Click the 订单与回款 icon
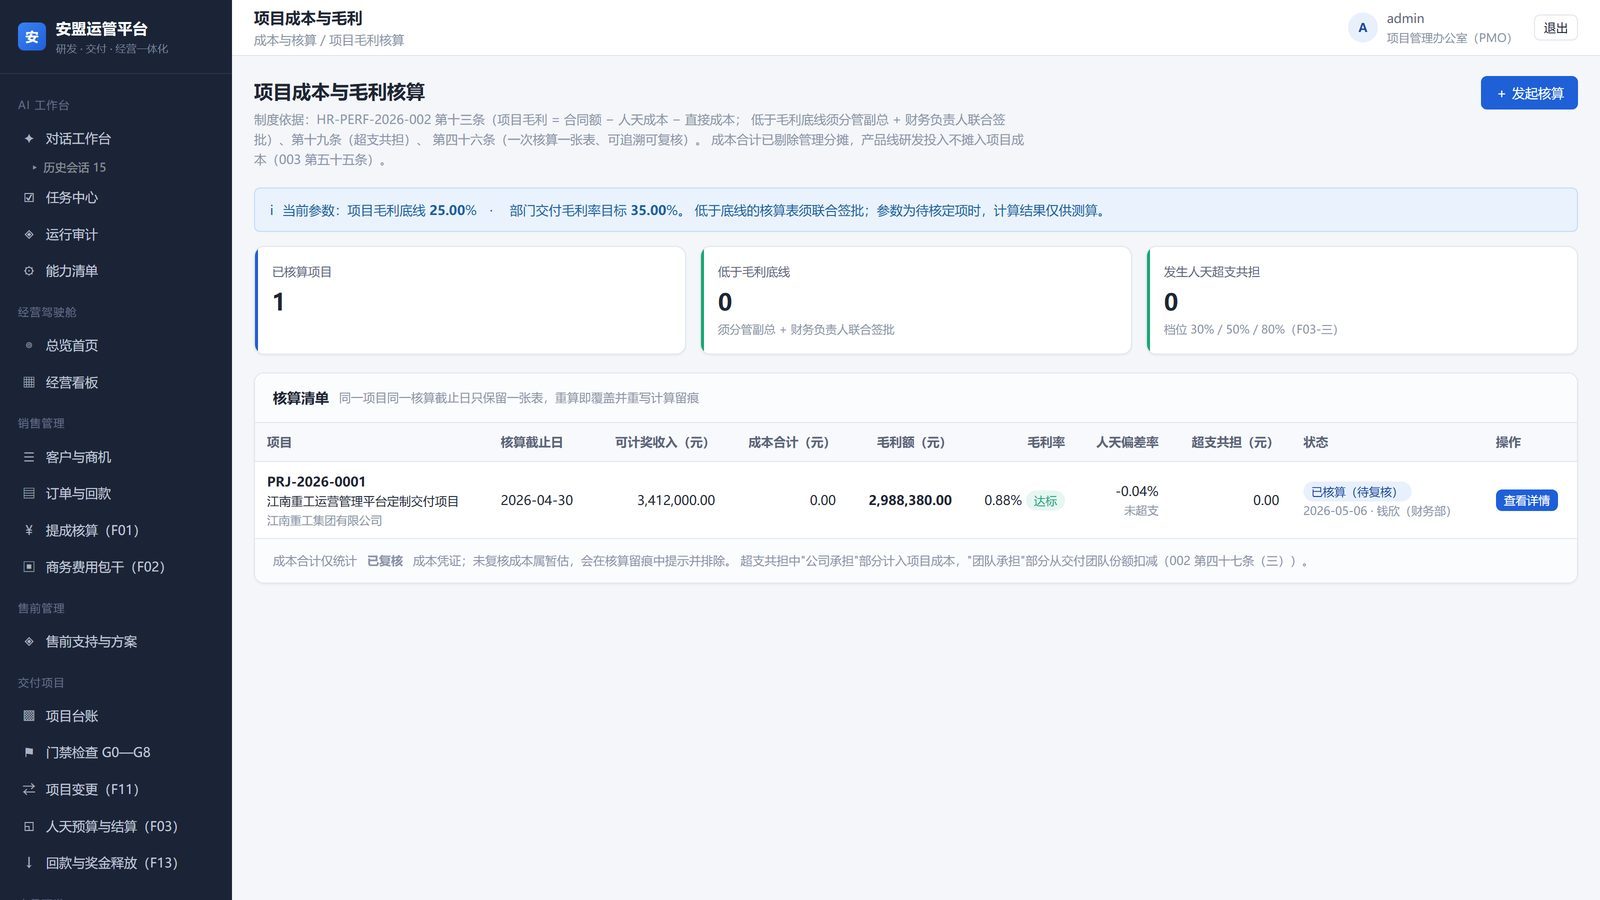The width and height of the screenshot is (1600, 900). click(x=29, y=493)
